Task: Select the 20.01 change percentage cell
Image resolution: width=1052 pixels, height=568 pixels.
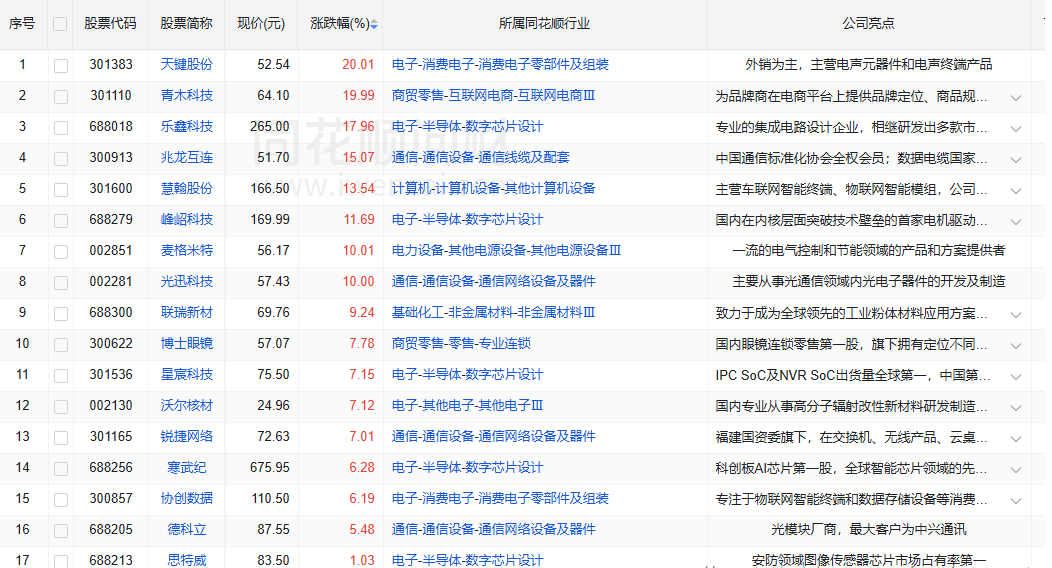Action: pyautogui.click(x=358, y=64)
